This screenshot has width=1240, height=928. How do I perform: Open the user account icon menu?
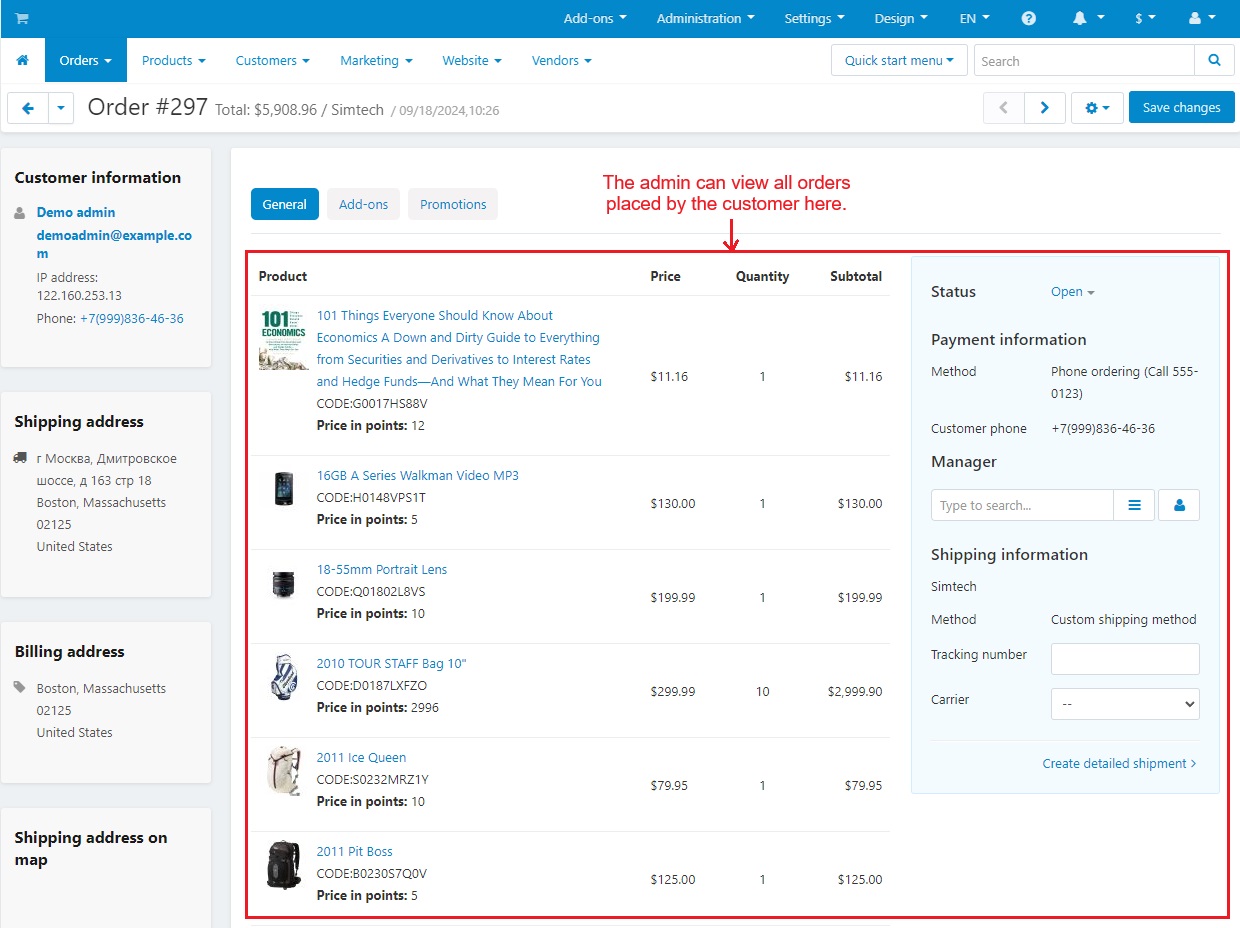[x=1200, y=19]
